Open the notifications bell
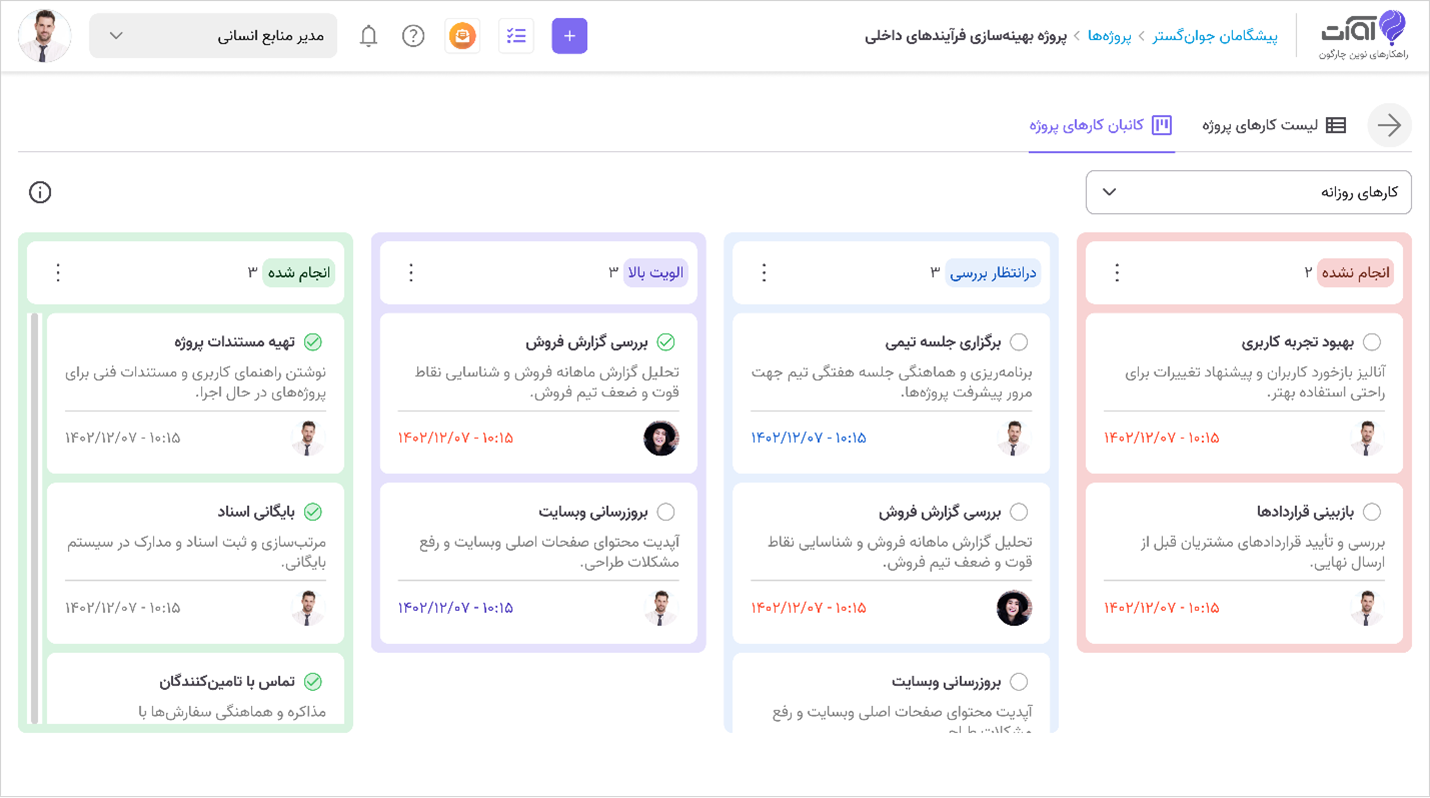 [367, 35]
